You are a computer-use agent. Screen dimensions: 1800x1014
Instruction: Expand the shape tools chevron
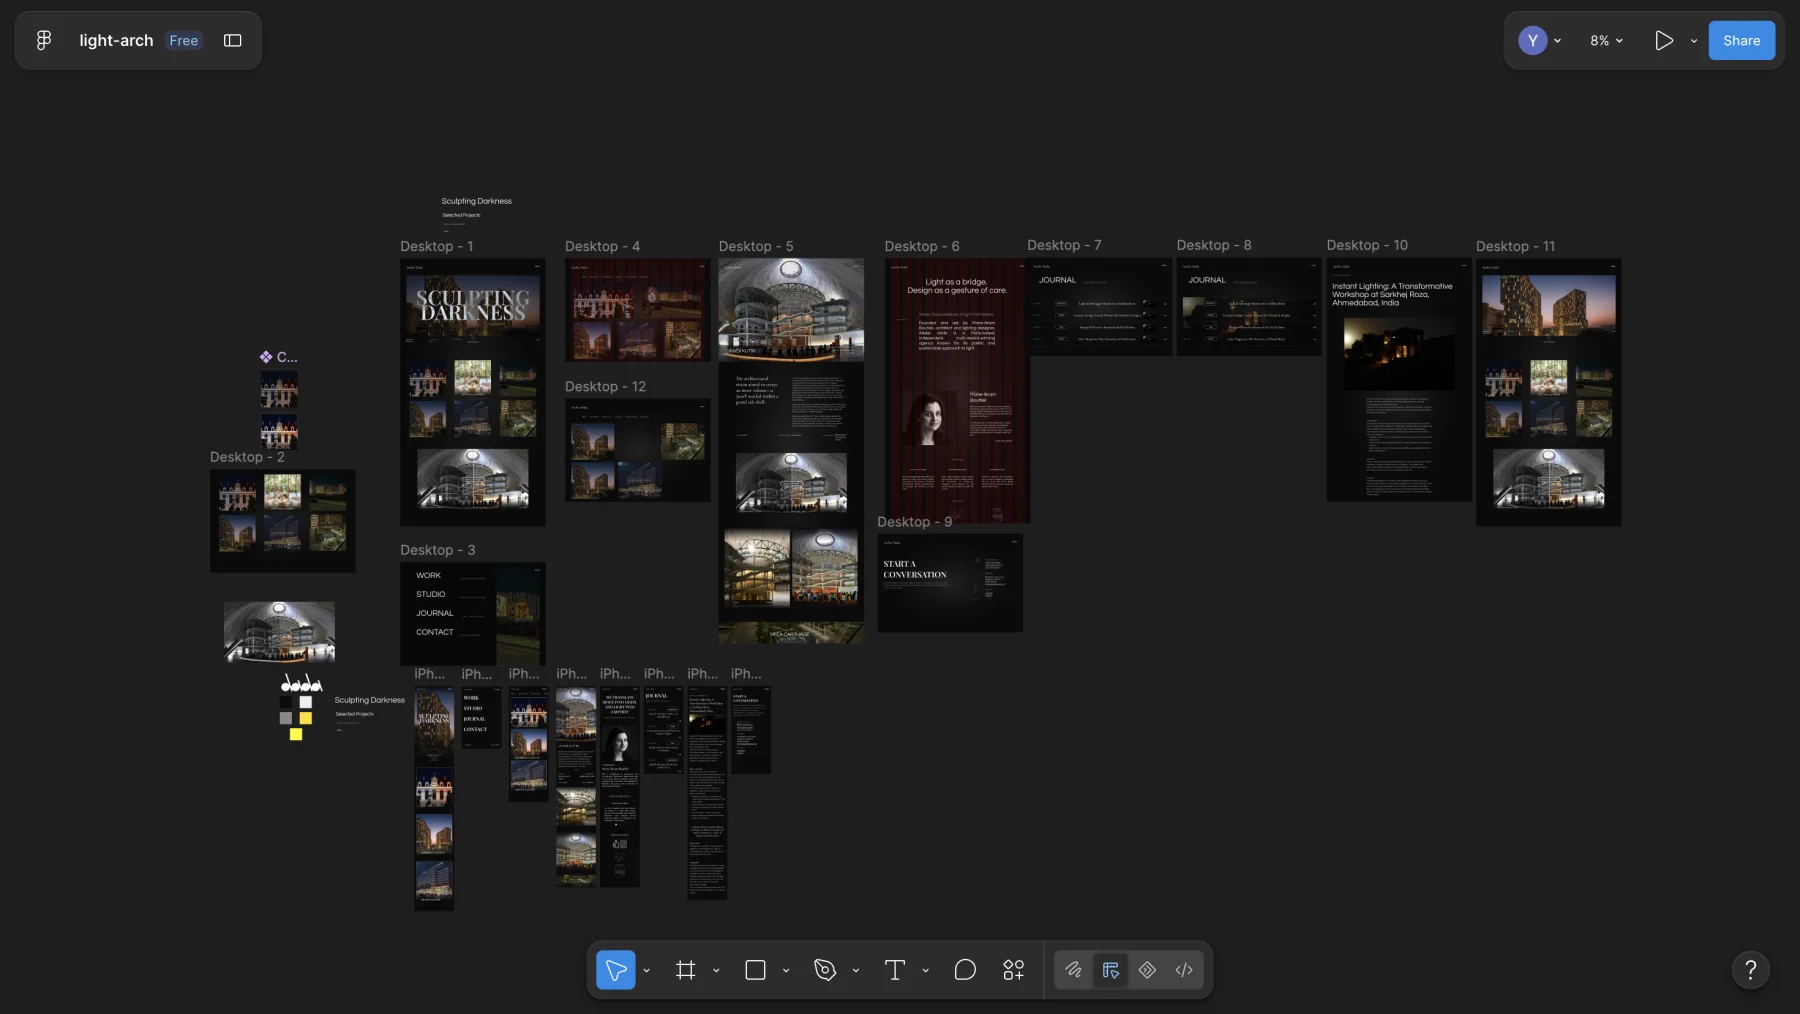[786, 970]
